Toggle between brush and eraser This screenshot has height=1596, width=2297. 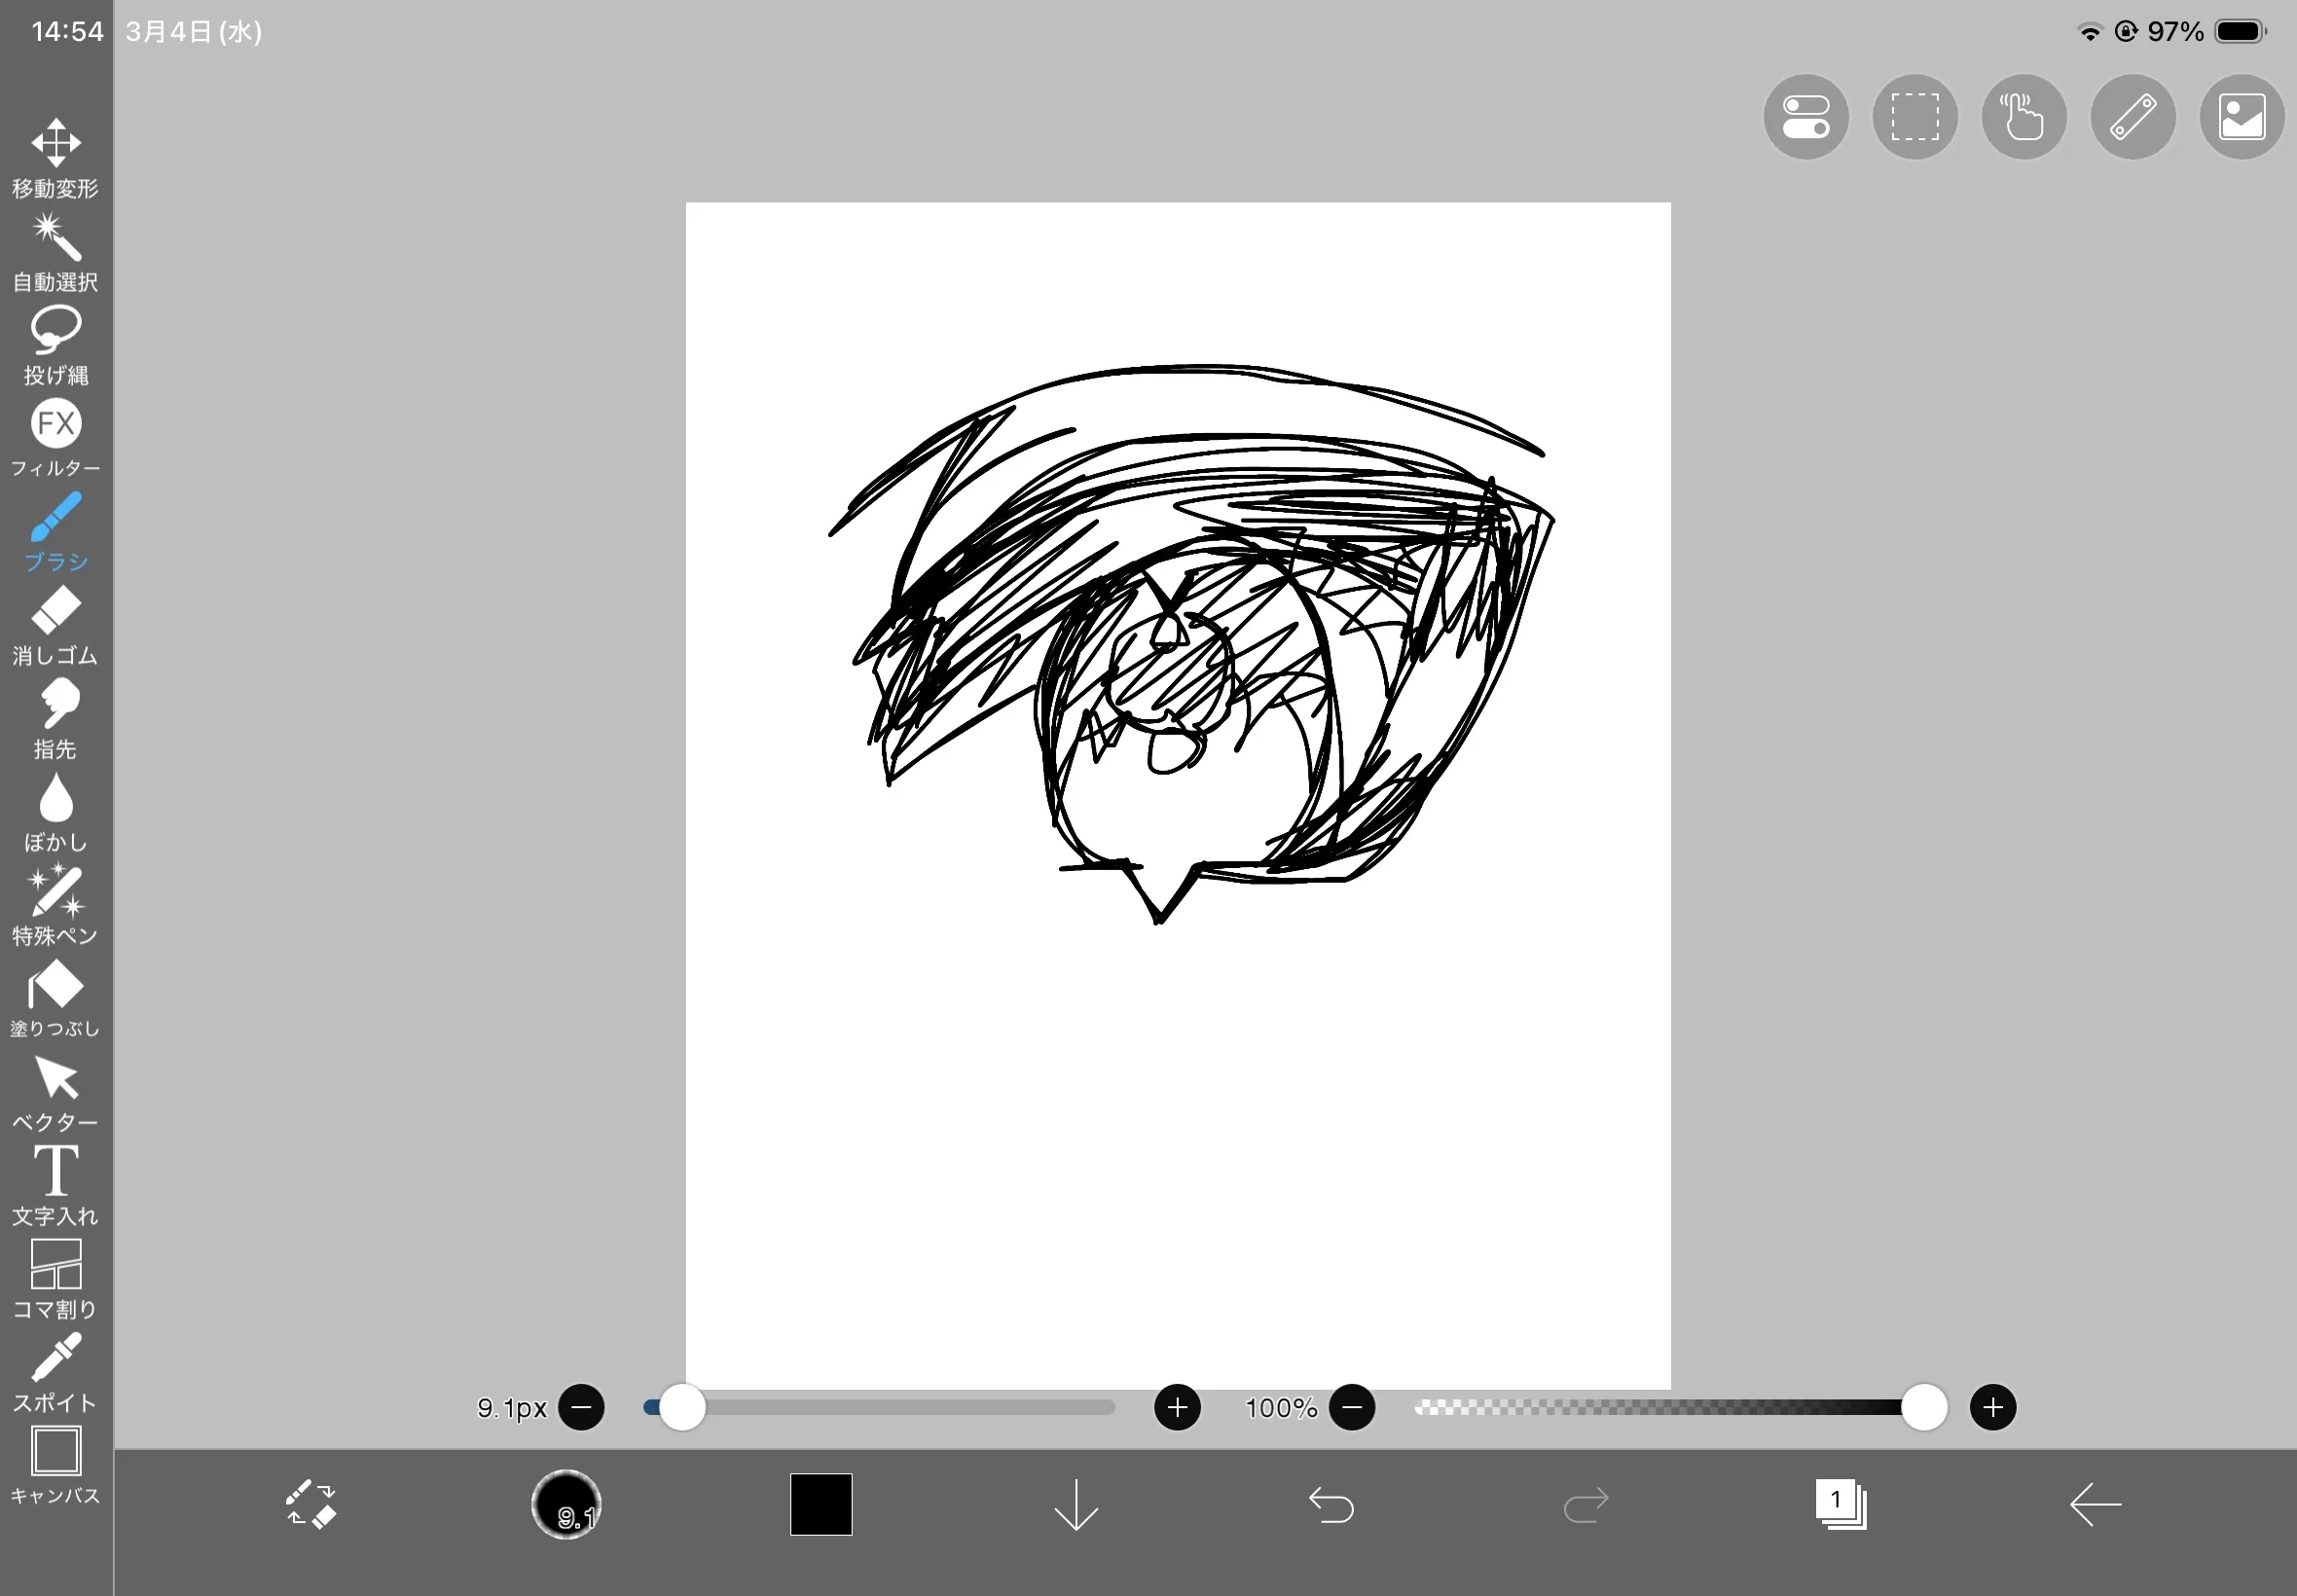[311, 1504]
